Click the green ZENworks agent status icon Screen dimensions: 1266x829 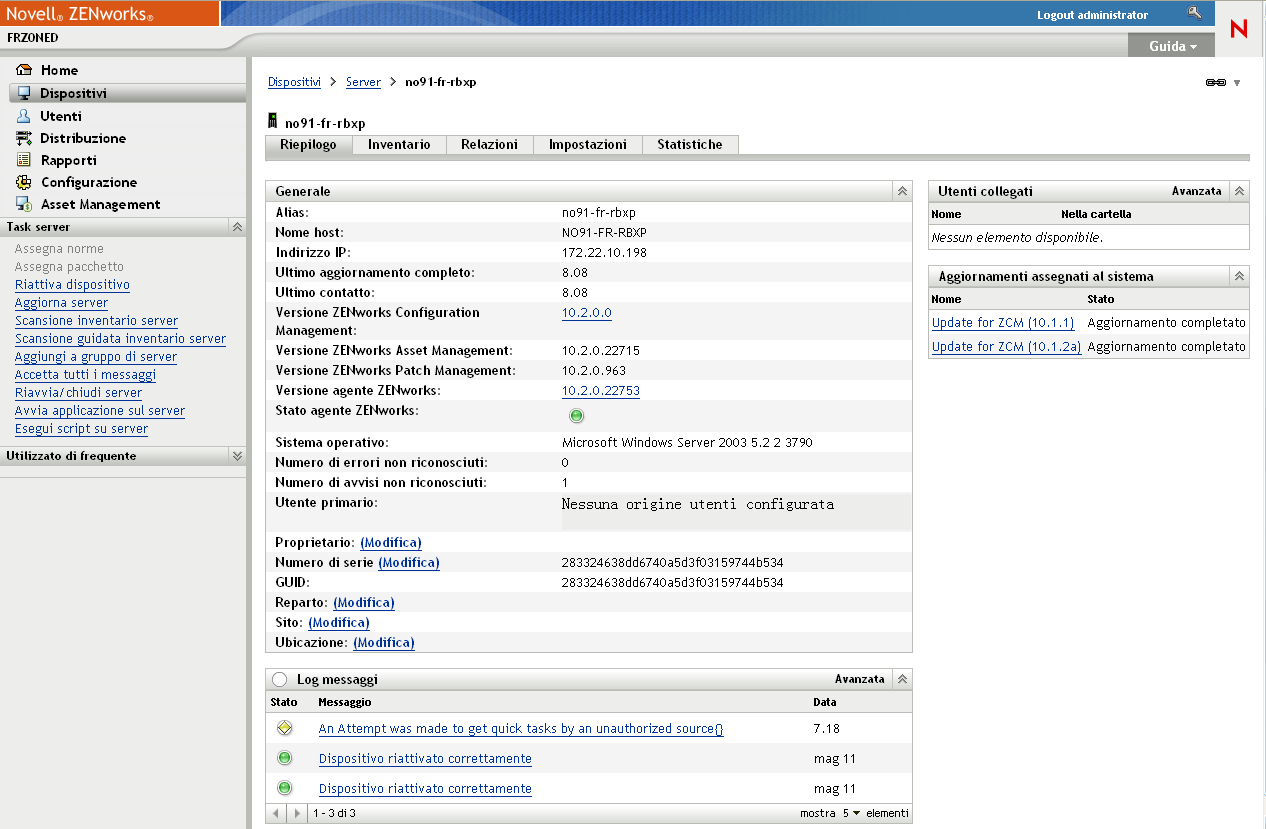(x=576, y=416)
